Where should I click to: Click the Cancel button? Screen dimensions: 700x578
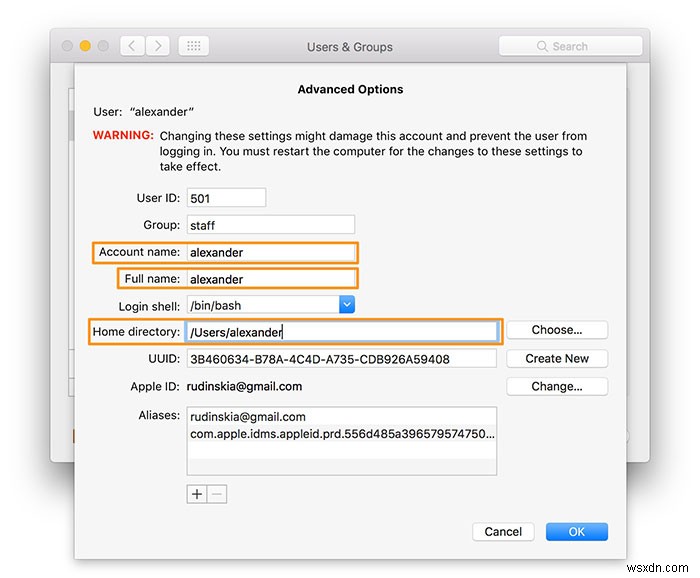(503, 532)
